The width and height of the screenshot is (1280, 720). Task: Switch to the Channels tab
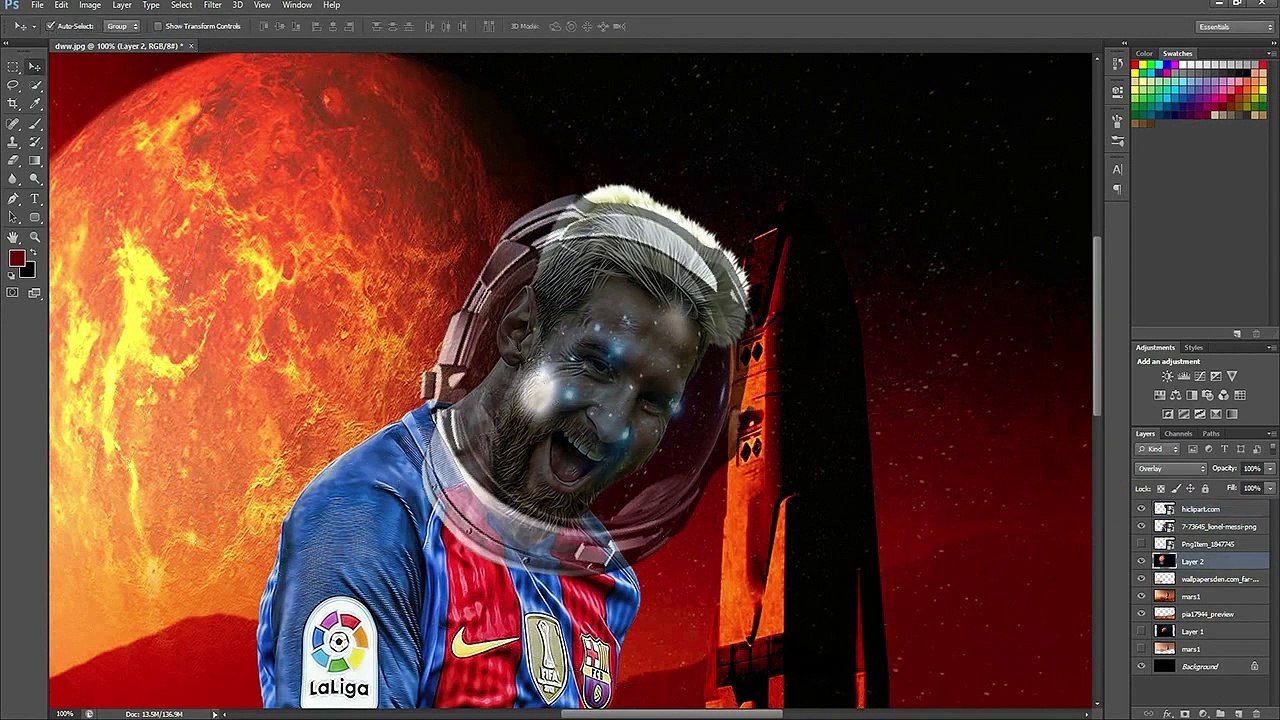coord(1178,434)
